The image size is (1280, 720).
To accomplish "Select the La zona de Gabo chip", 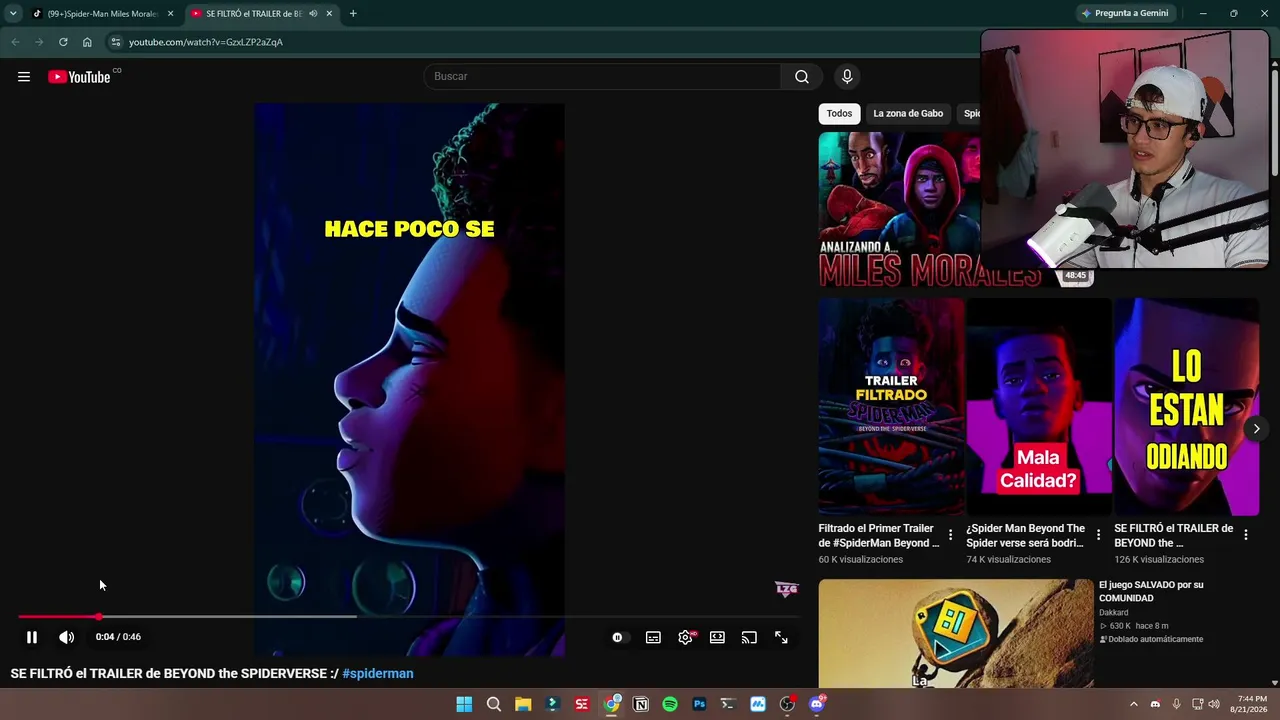I will point(908,113).
